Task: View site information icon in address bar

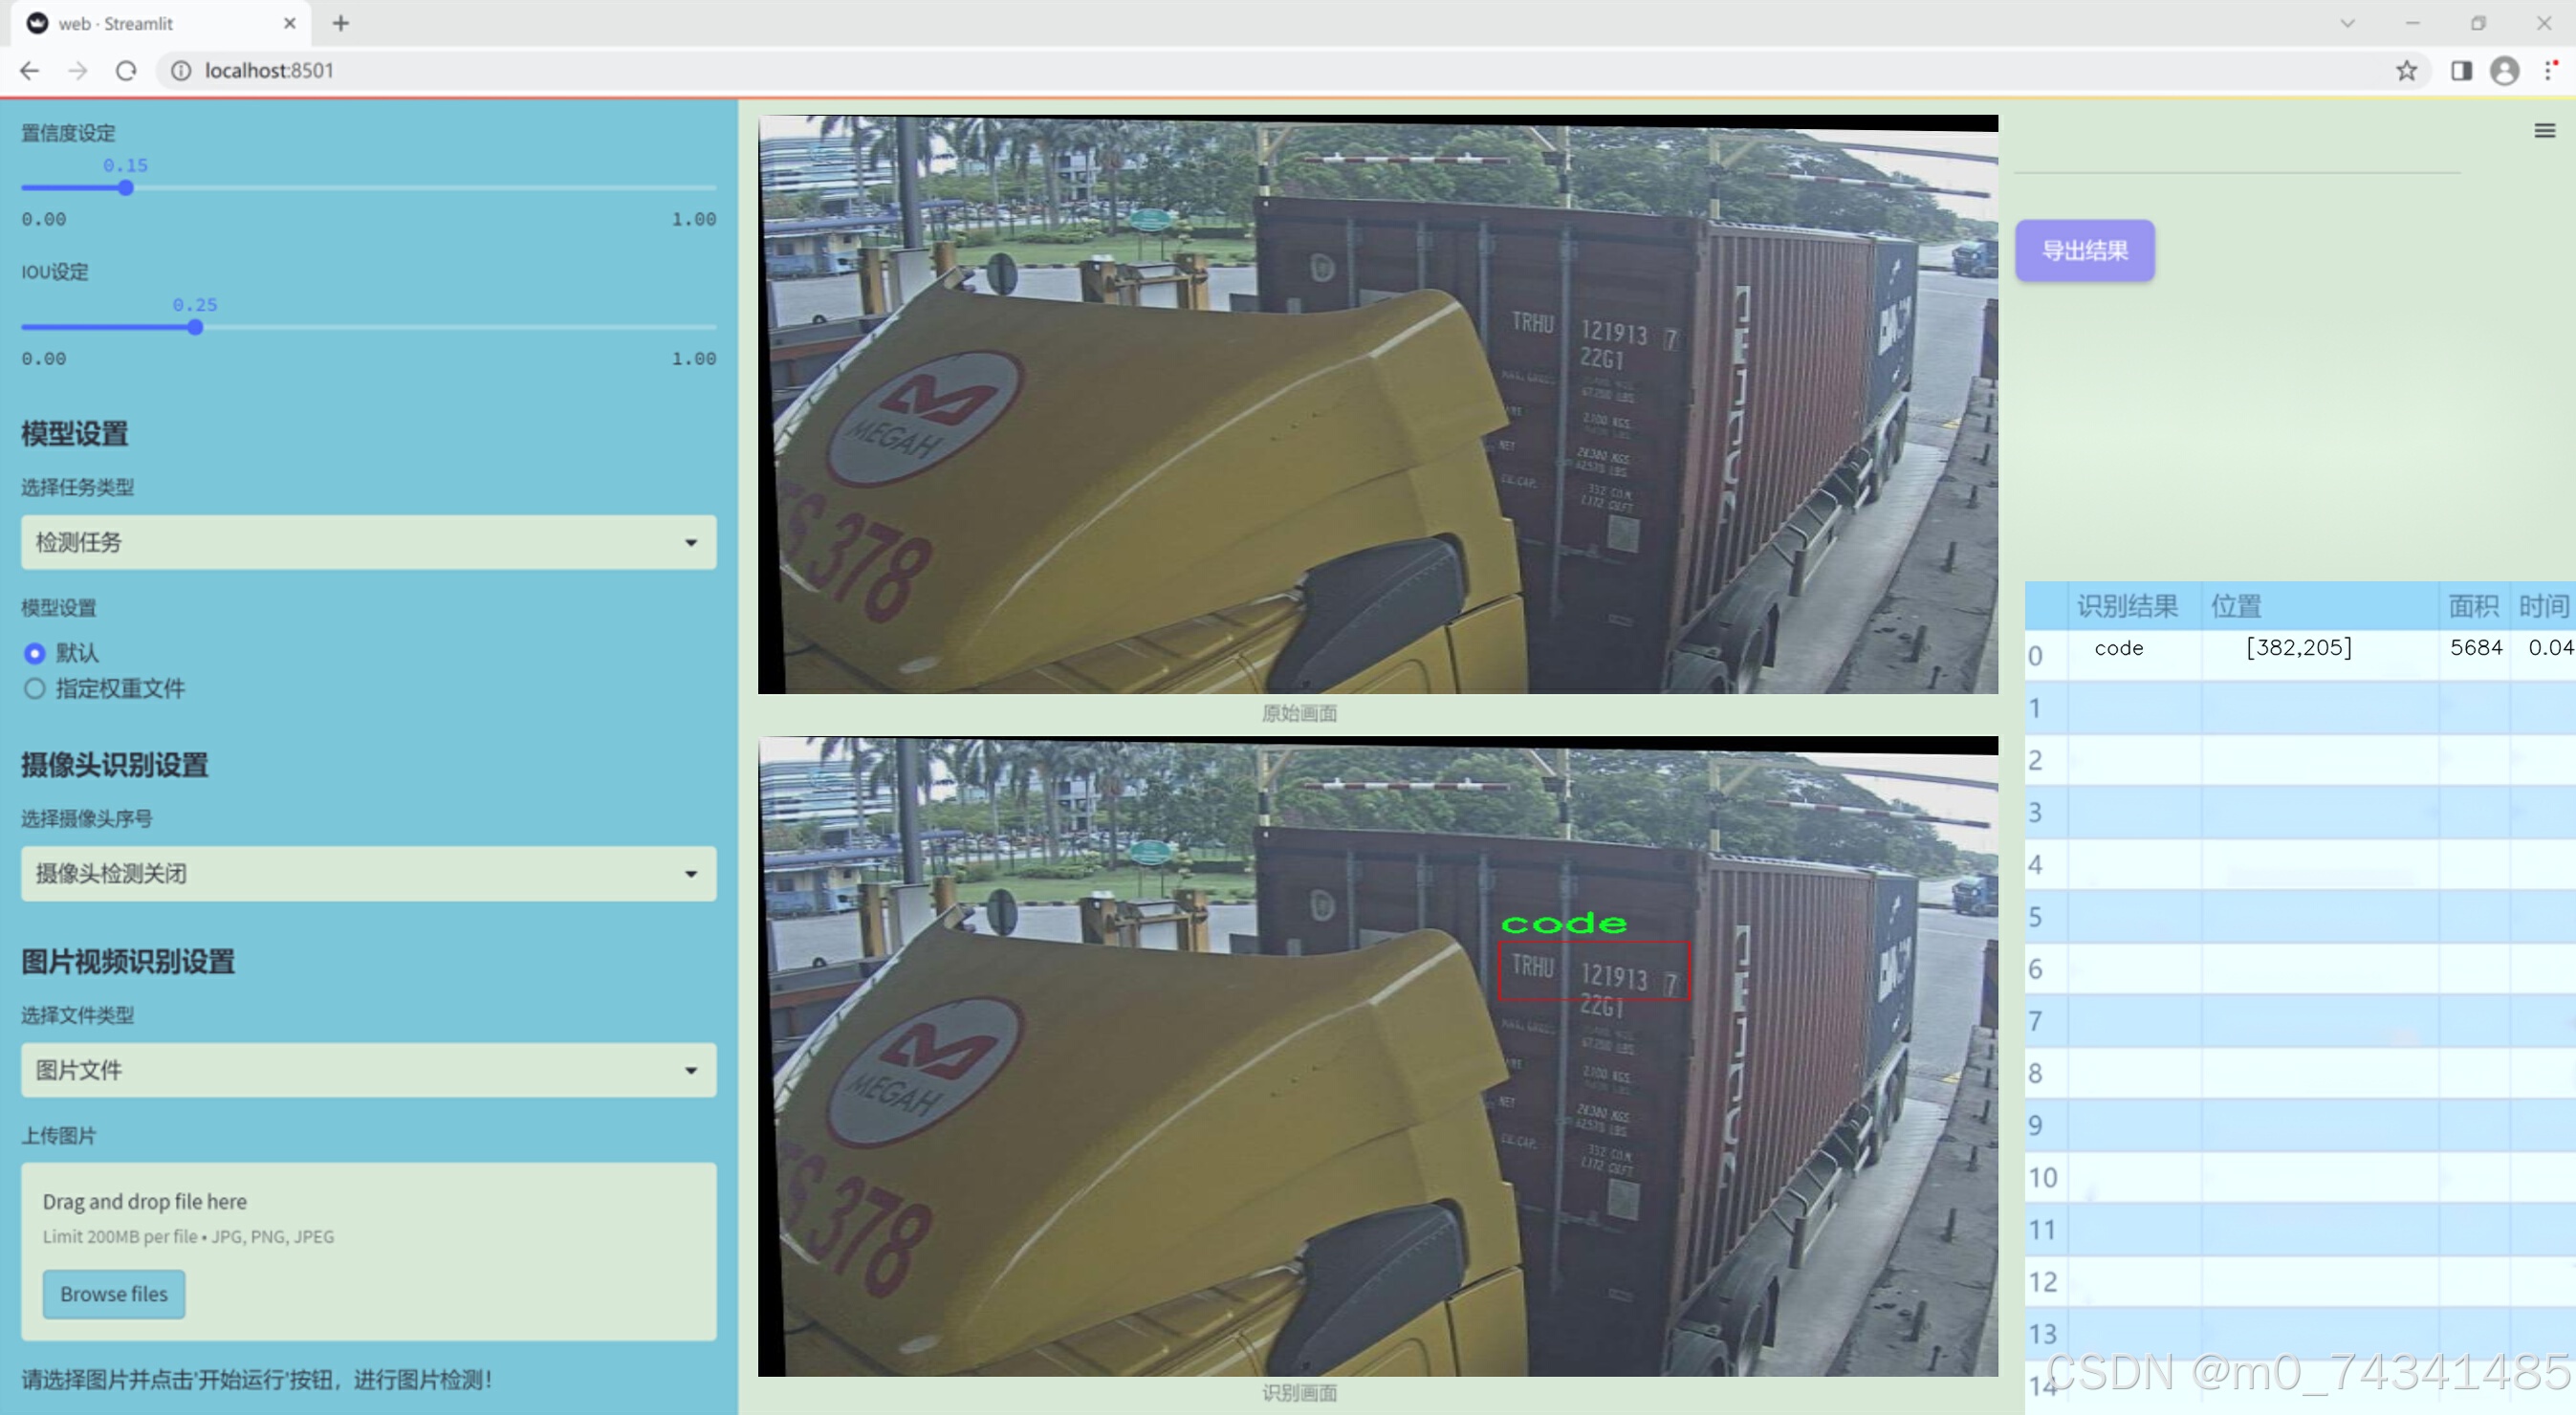Action: pos(181,71)
